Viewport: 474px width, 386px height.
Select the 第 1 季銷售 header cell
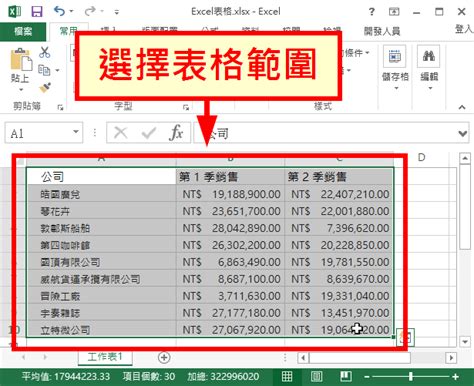230,176
